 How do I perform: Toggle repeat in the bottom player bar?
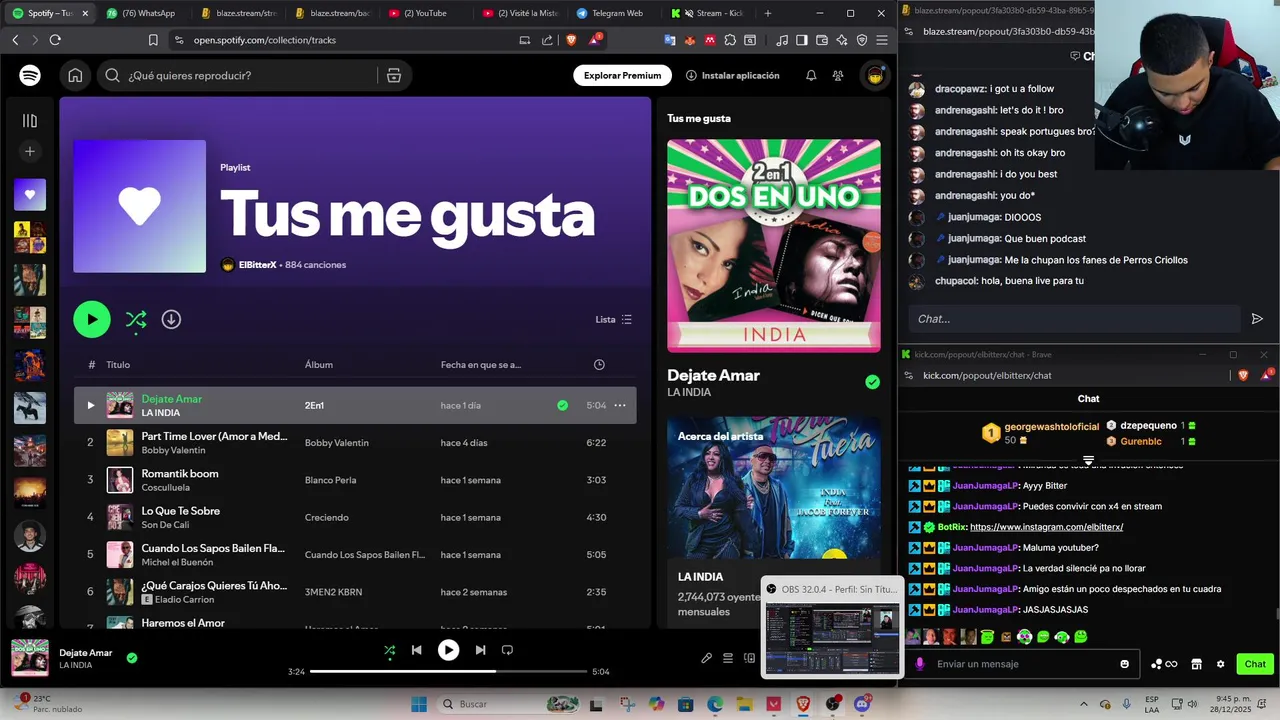click(507, 650)
